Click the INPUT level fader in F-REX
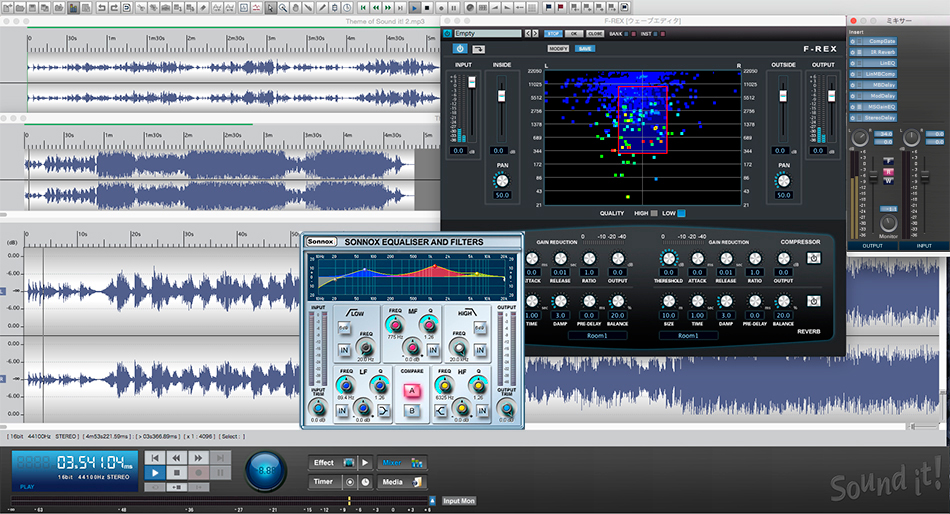 click(472, 82)
